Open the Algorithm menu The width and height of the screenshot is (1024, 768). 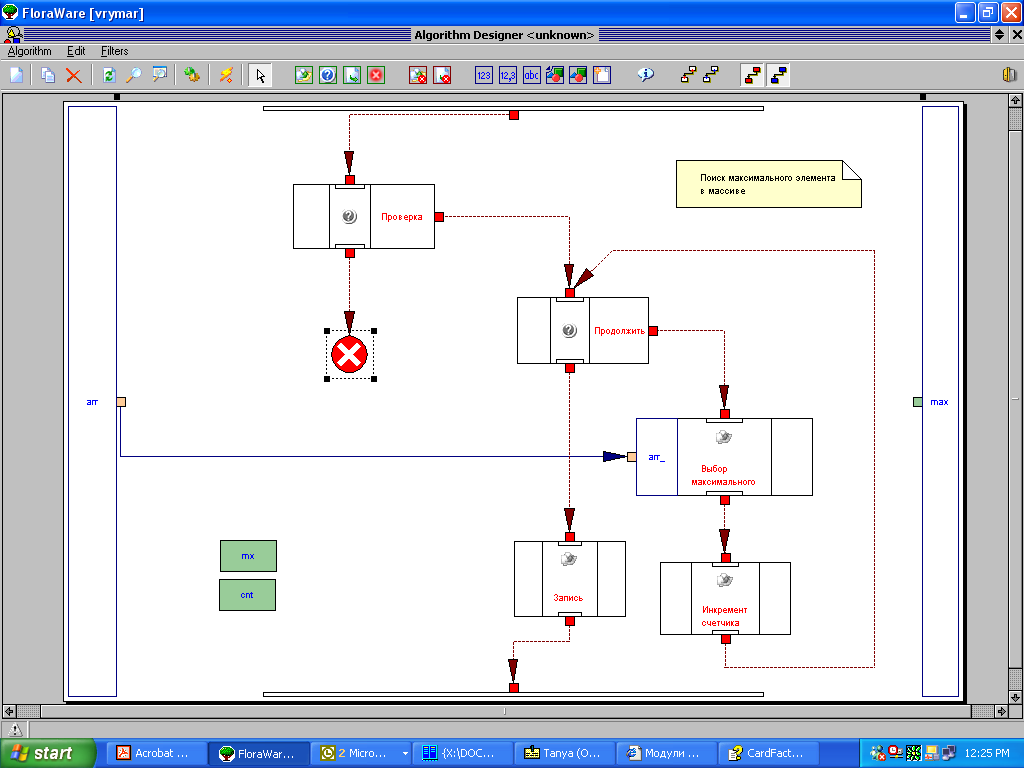coord(29,51)
